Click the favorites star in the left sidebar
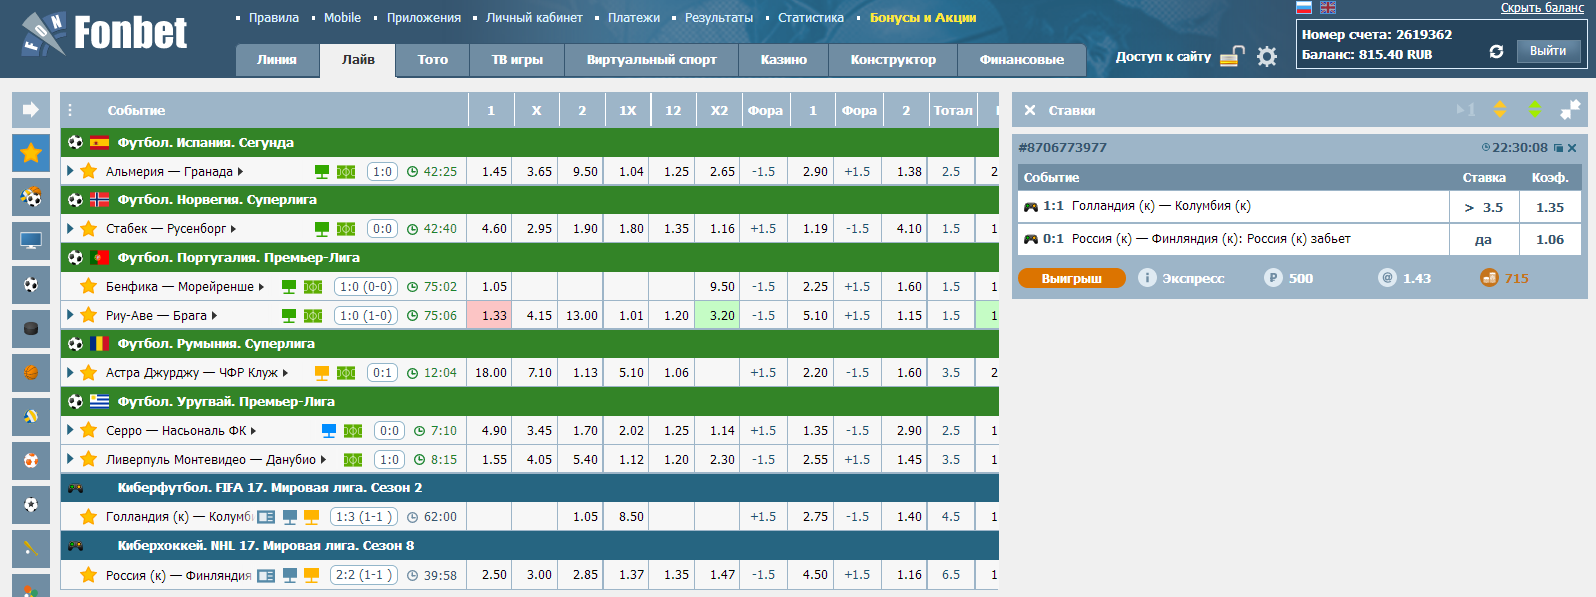The image size is (1596, 597). pyautogui.click(x=31, y=153)
